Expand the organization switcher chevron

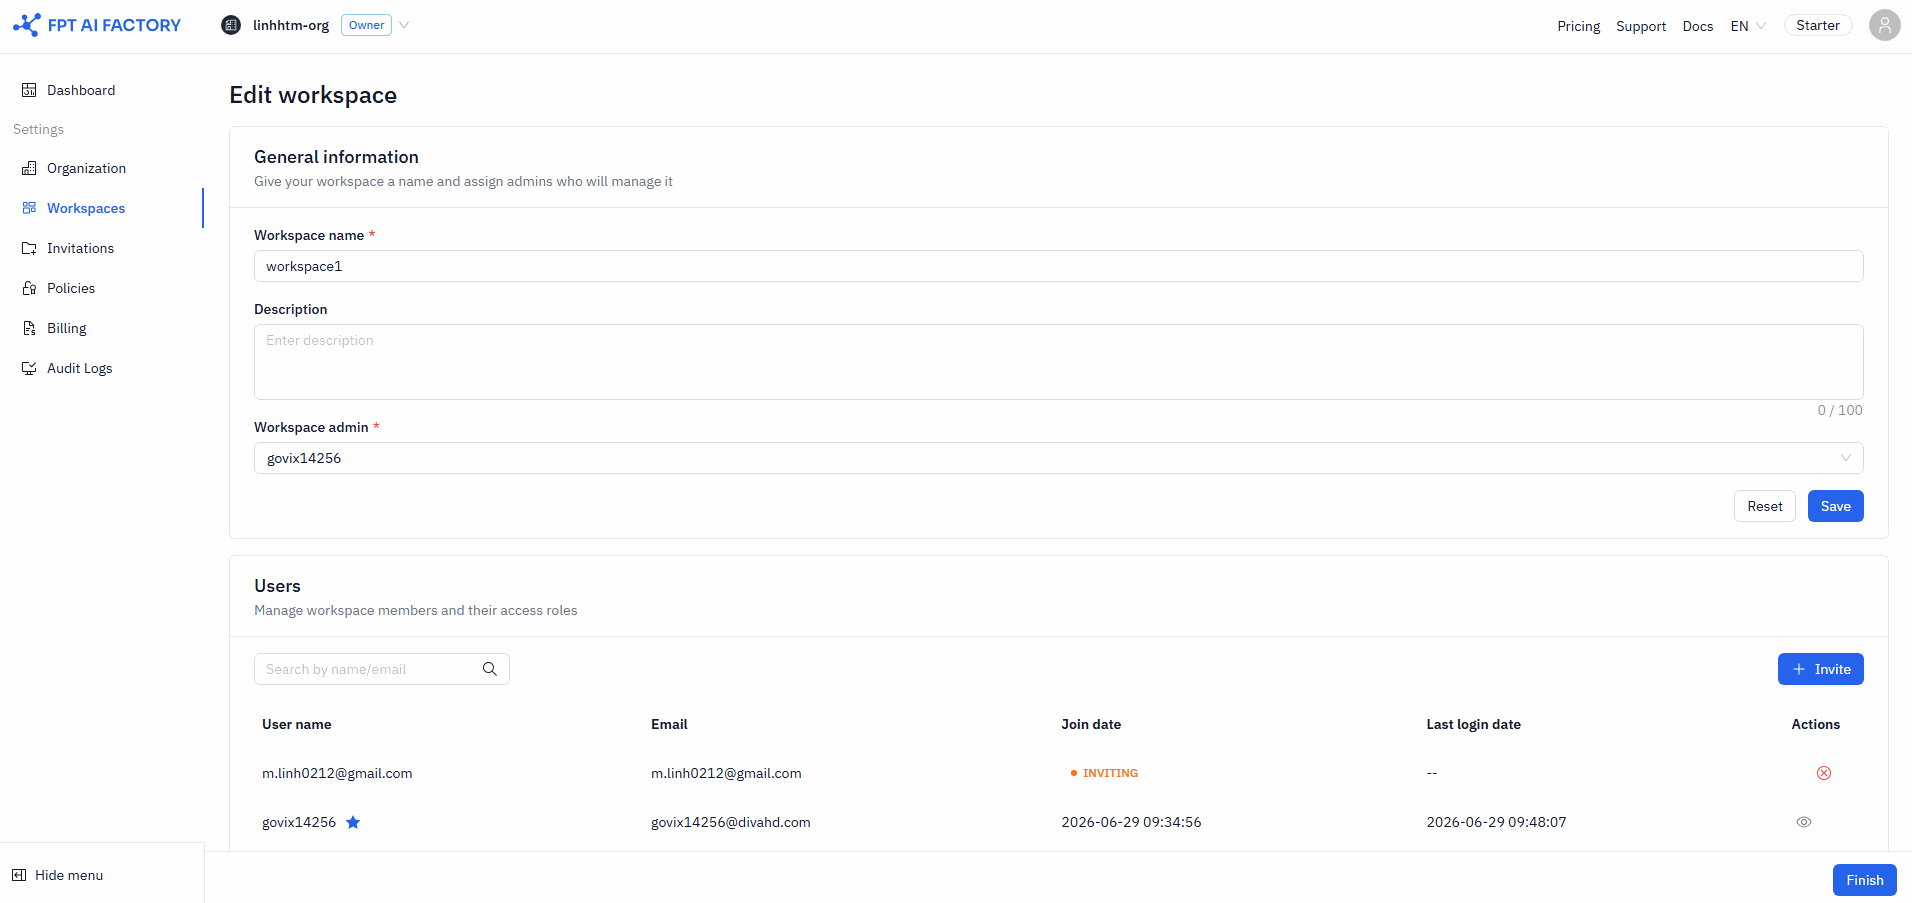[x=404, y=25]
